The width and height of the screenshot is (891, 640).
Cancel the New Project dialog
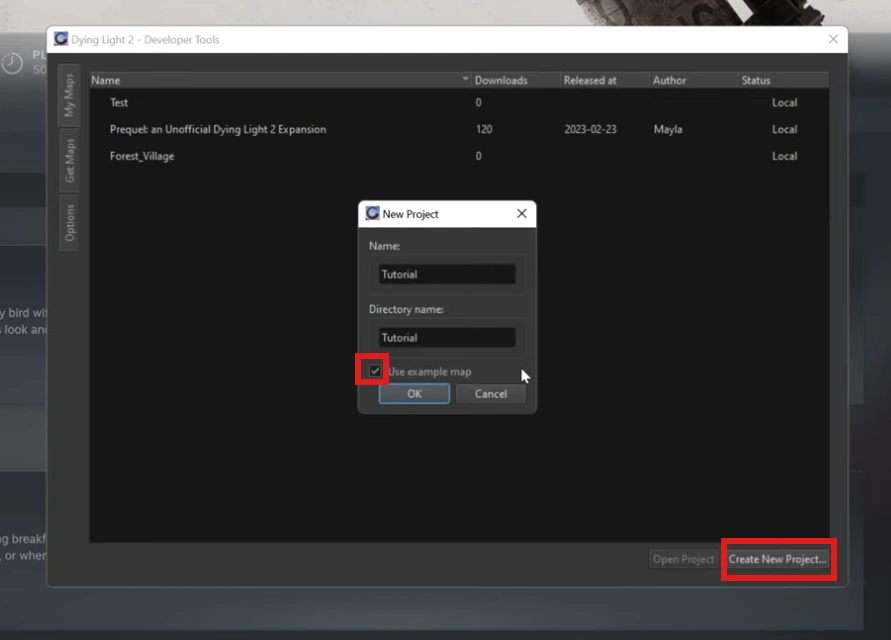point(491,394)
